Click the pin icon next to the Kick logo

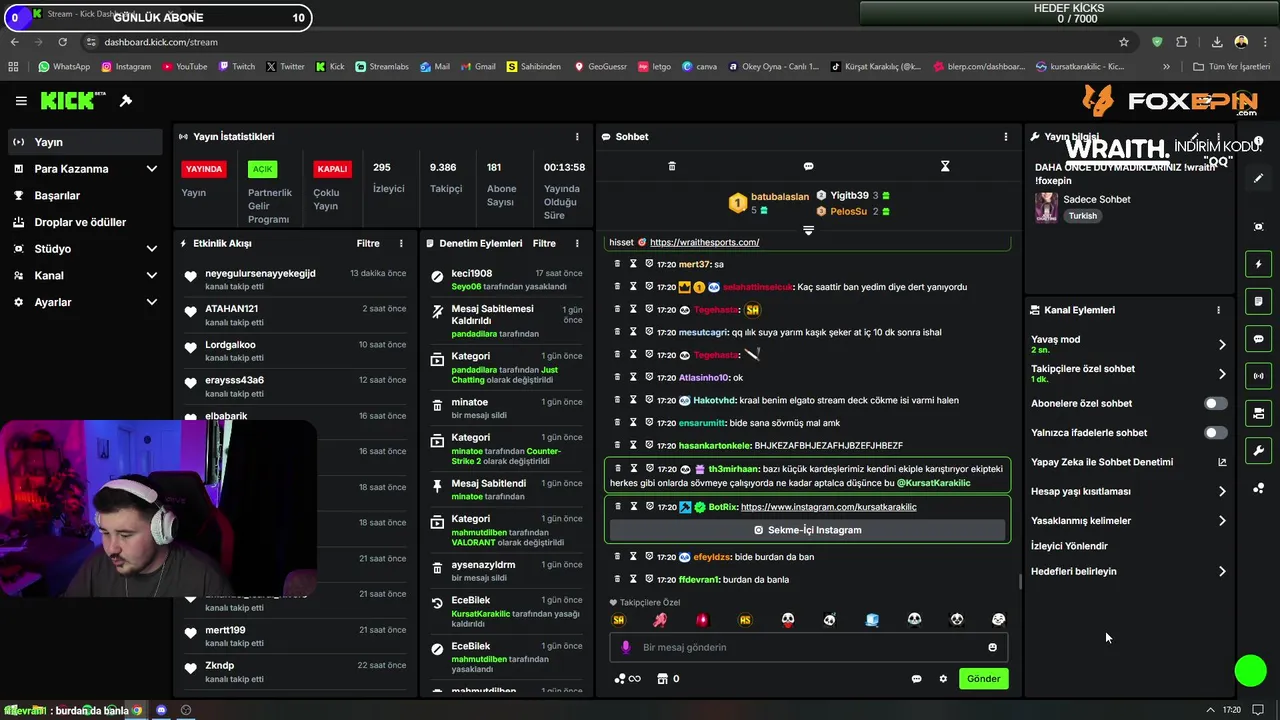click(x=126, y=101)
